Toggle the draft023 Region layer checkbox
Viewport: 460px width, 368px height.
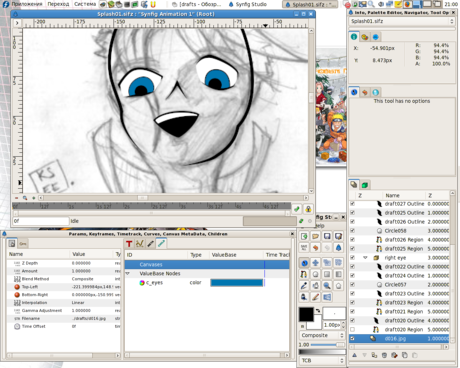click(352, 303)
